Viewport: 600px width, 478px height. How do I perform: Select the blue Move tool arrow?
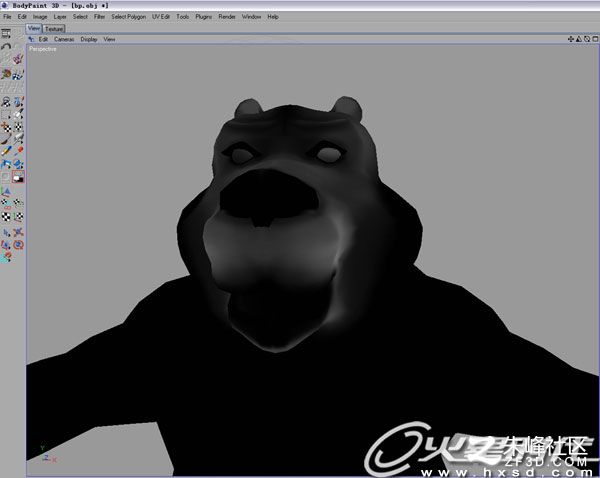coord(6,232)
